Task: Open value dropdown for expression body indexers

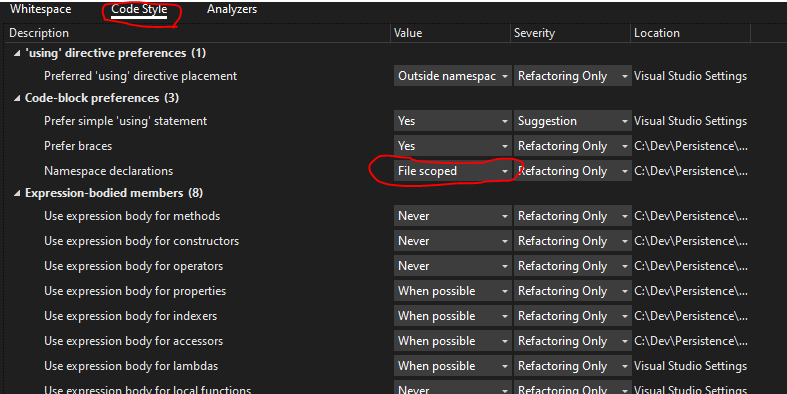Action: click(x=453, y=316)
